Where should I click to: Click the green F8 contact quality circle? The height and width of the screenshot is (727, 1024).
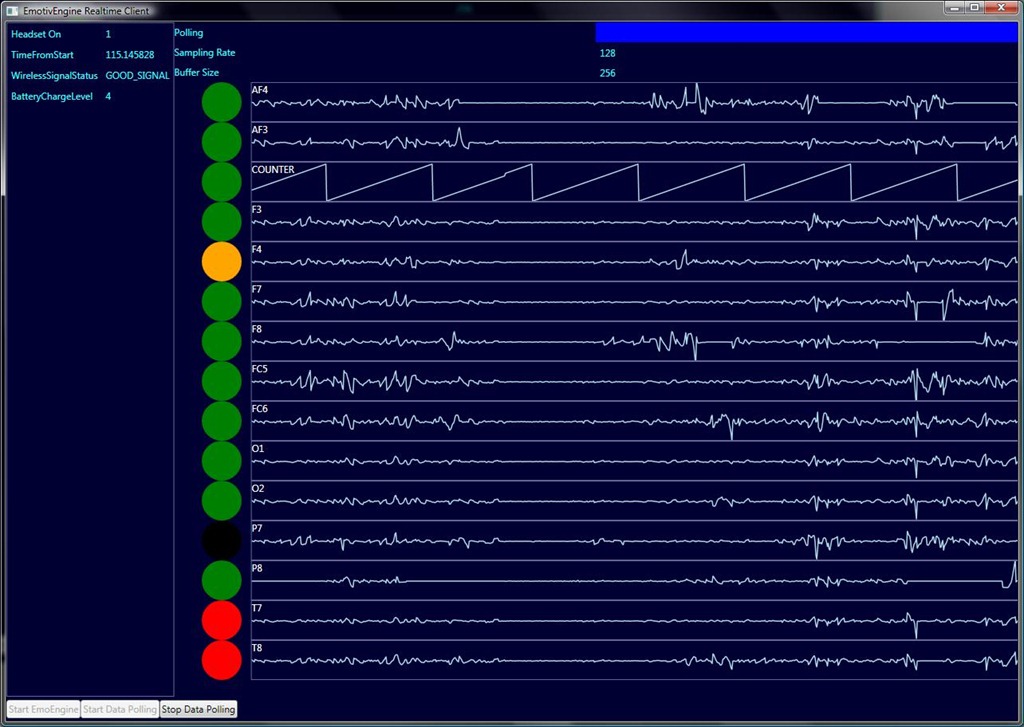pos(221,341)
